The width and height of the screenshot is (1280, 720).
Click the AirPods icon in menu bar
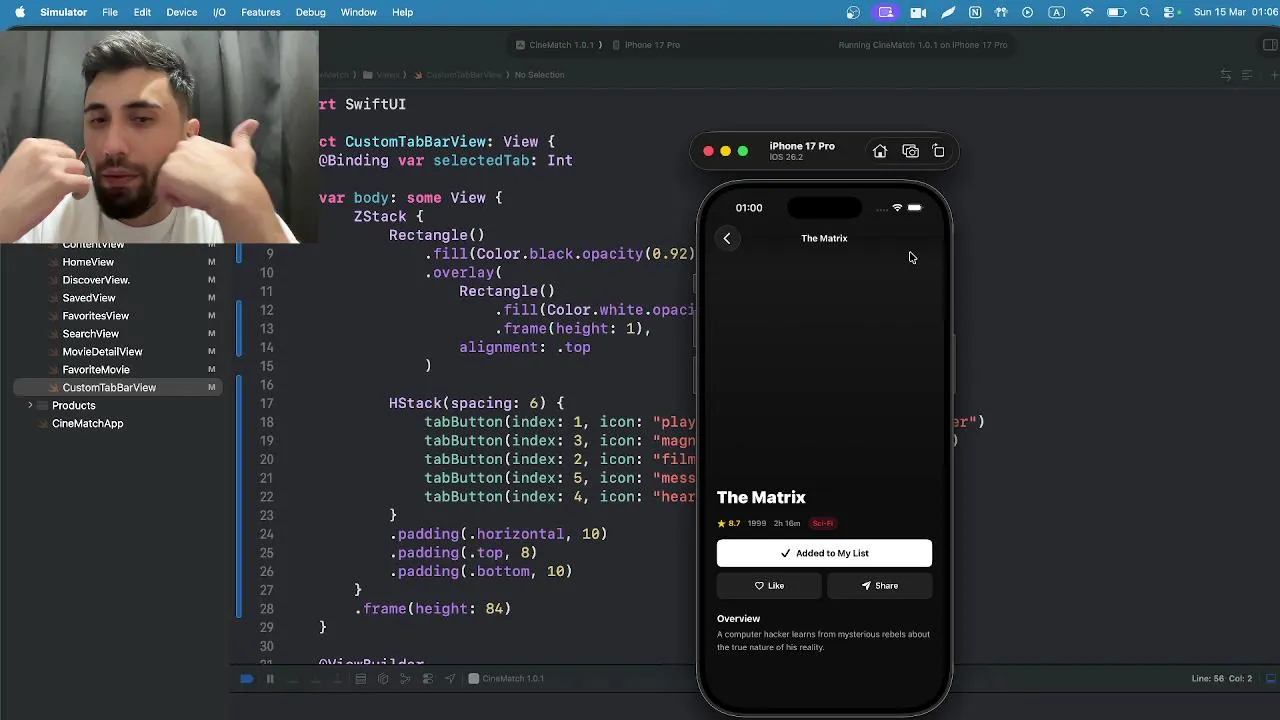[1001, 12]
